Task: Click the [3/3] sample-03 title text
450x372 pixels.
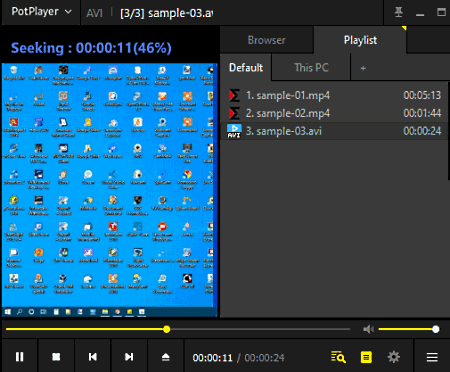Action: (167, 13)
